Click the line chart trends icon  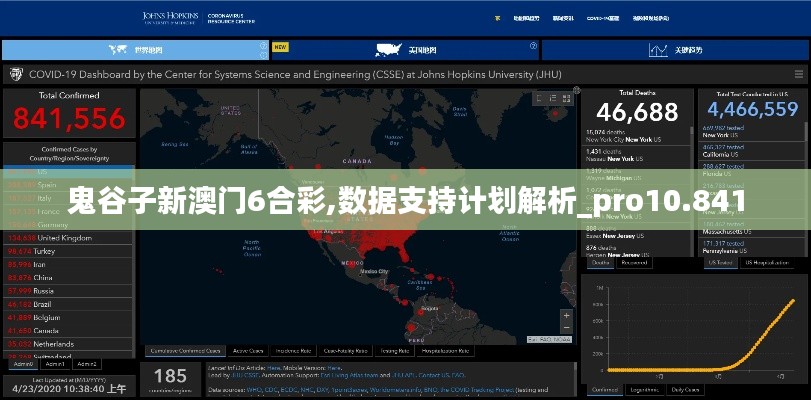tap(658, 50)
